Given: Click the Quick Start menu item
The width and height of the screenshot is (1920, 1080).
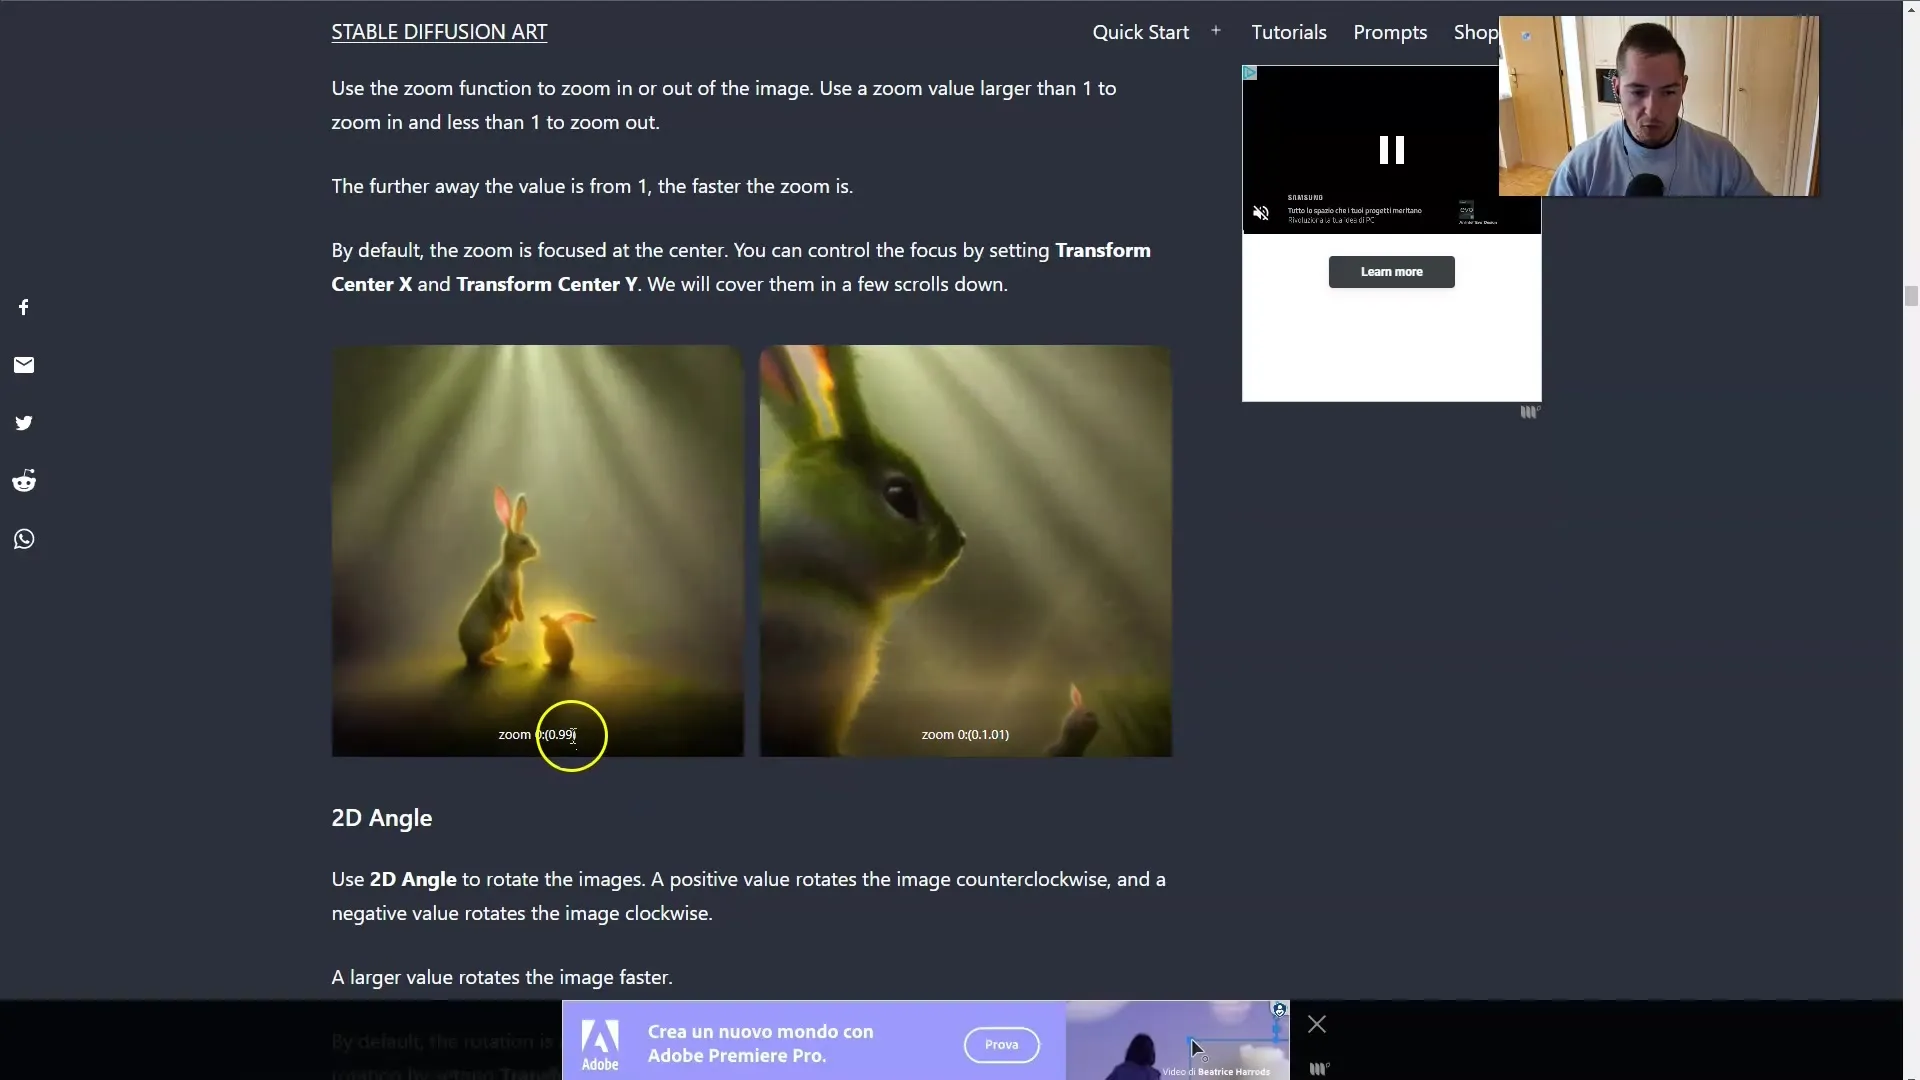Looking at the screenshot, I should pyautogui.click(x=1141, y=30).
